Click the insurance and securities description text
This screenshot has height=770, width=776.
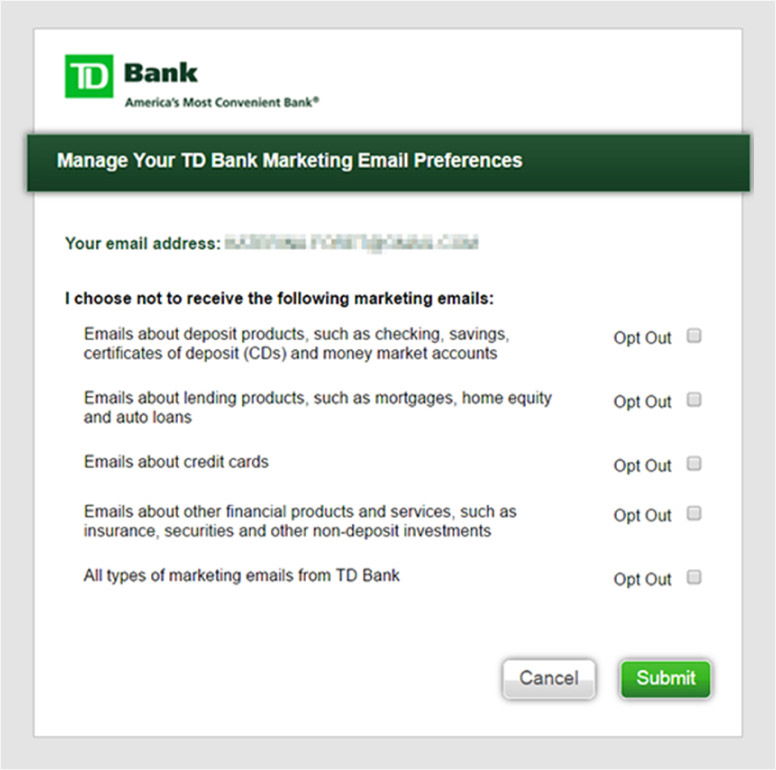coord(299,521)
